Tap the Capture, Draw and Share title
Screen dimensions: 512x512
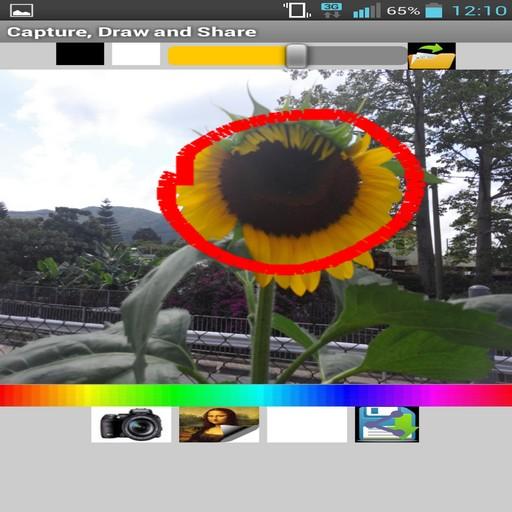pos(132,32)
